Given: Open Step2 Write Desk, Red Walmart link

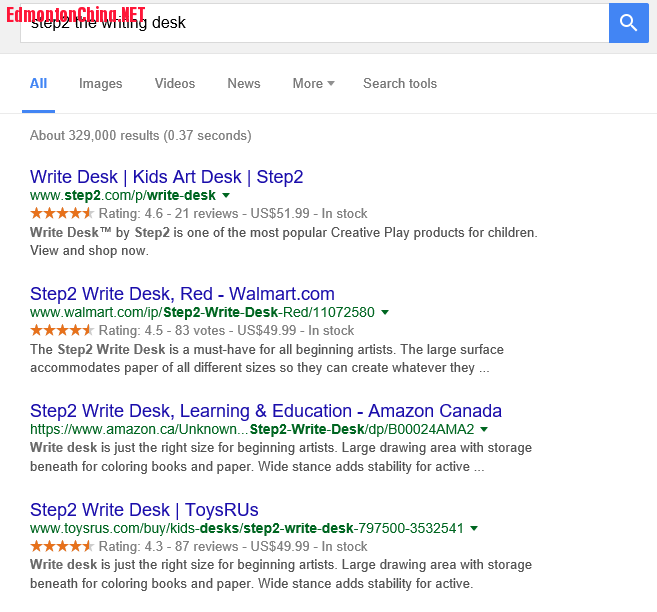Looking at the screenshot, I should (182, 294).
